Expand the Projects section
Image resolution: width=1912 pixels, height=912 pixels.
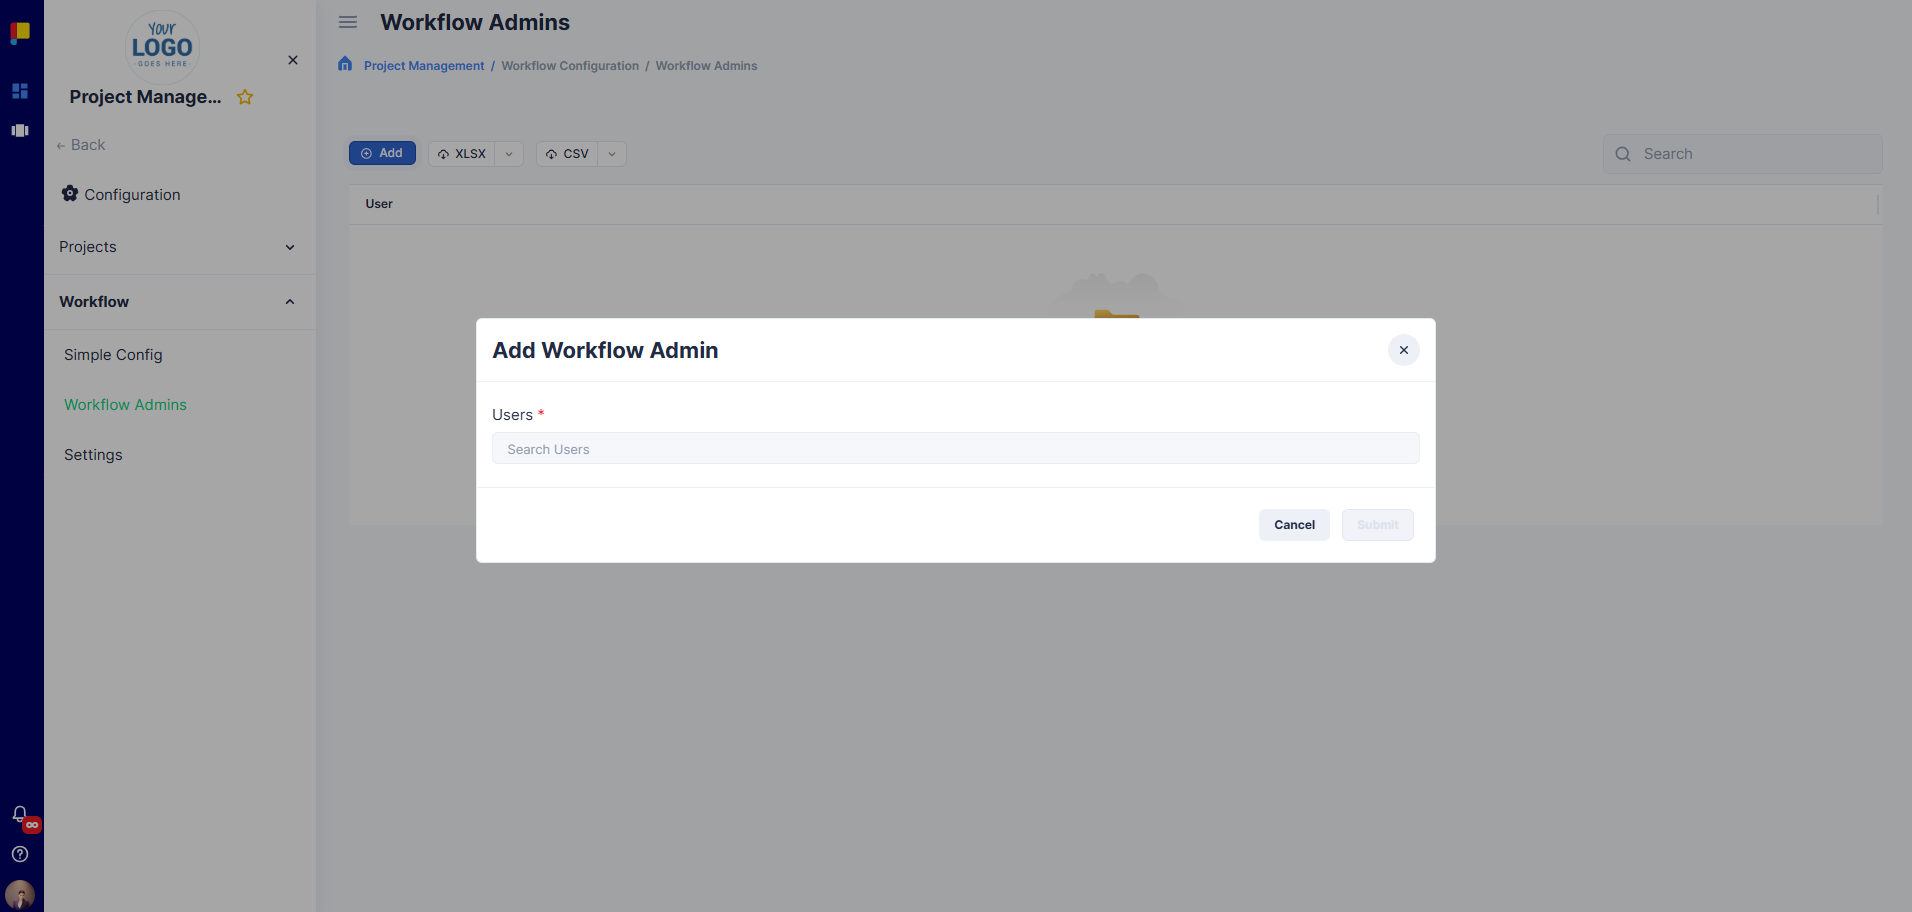[289, 247]
